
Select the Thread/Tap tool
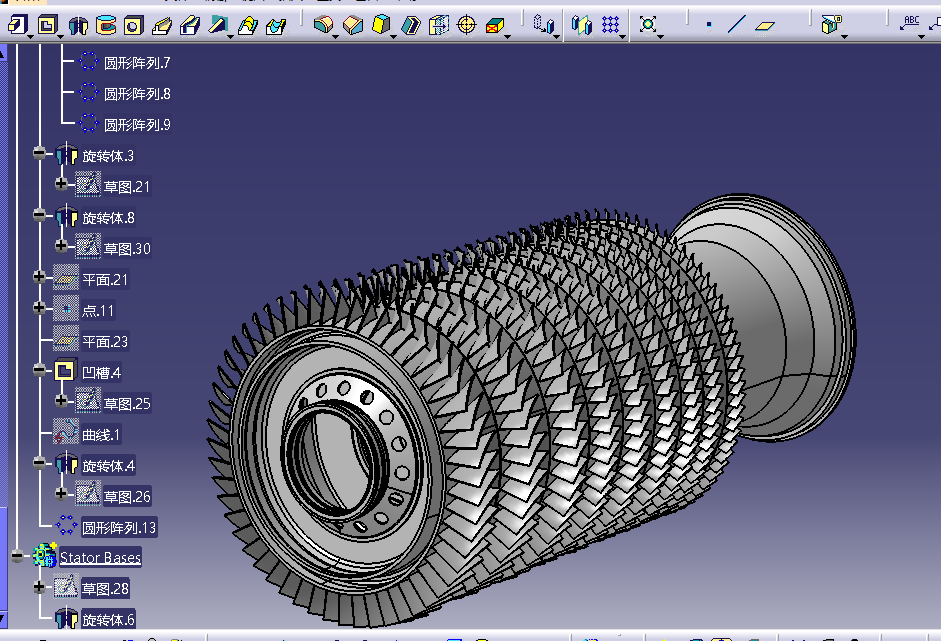[x=466, y=25]
